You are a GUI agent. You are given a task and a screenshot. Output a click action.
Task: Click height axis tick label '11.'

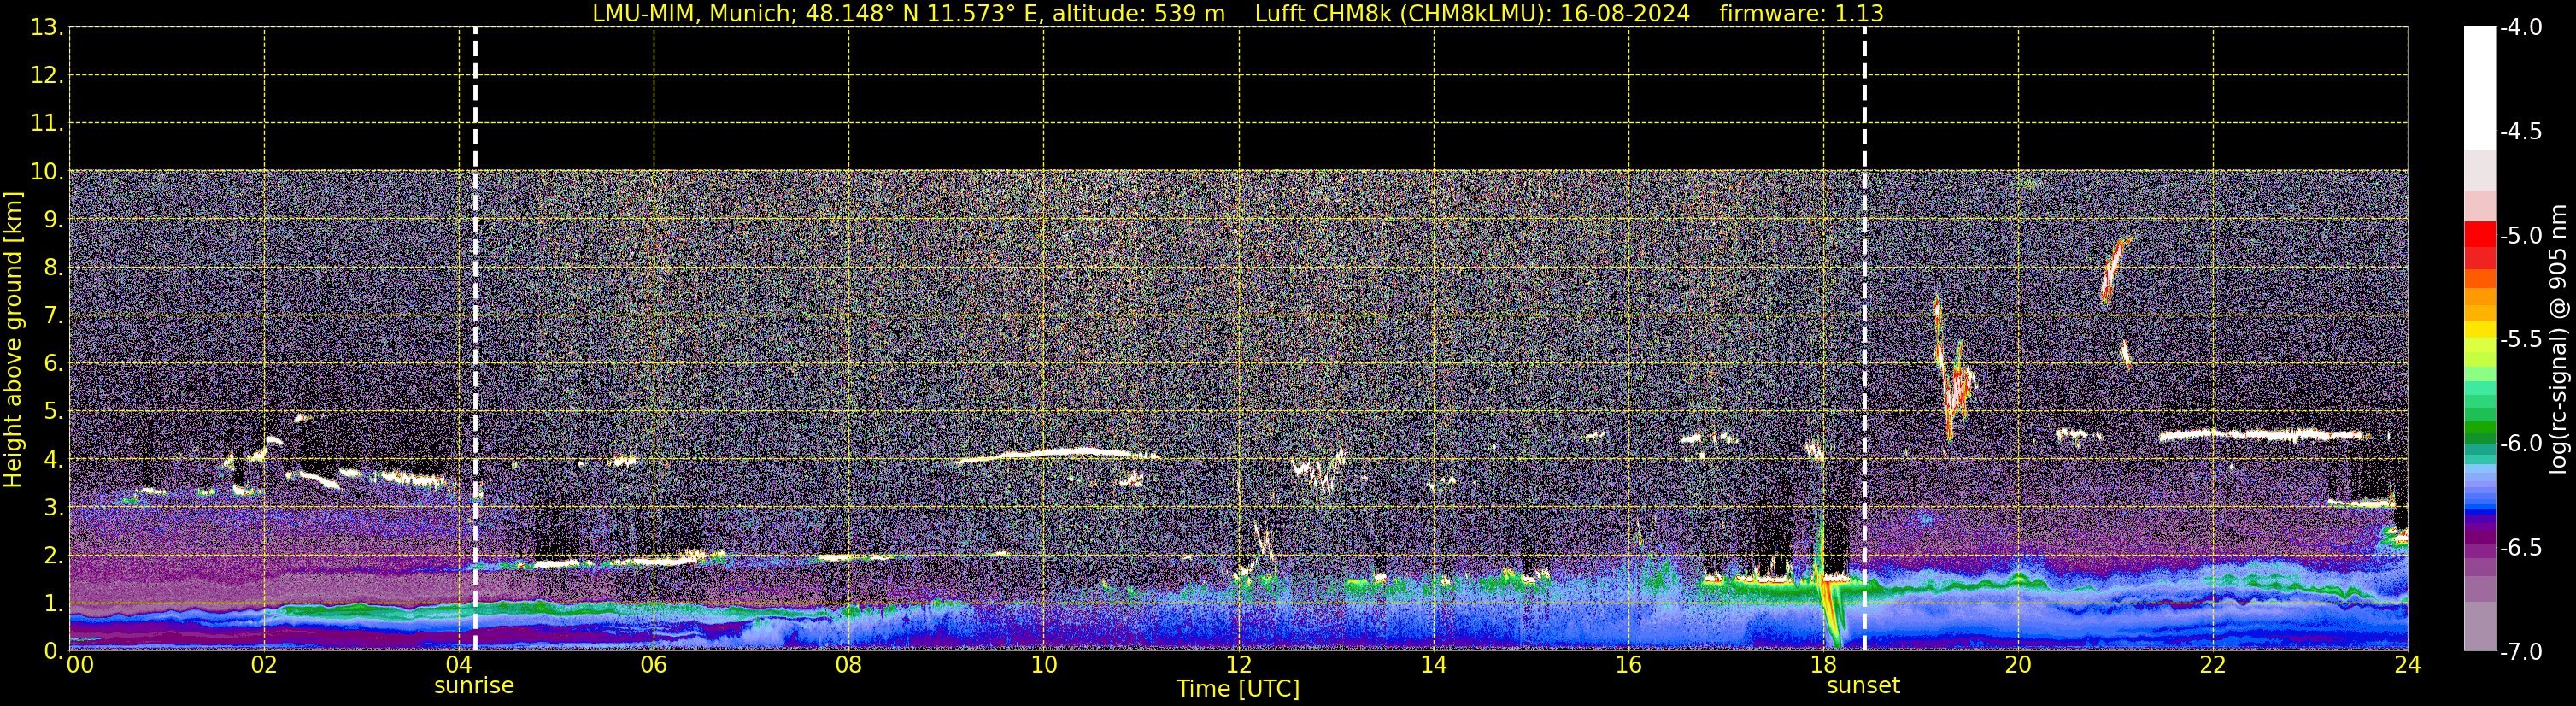[x=47, y=124]
